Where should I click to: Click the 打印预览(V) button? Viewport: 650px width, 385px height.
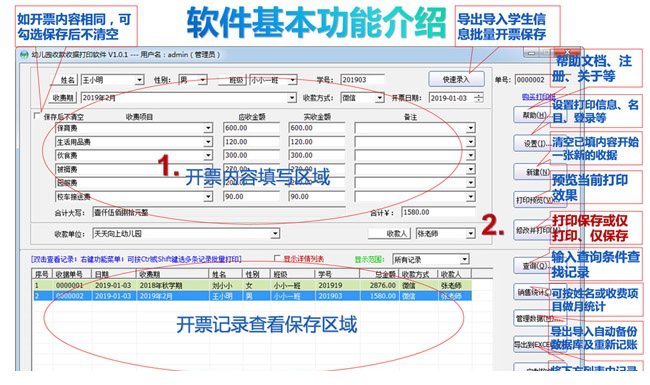click(x=534, y=200)
